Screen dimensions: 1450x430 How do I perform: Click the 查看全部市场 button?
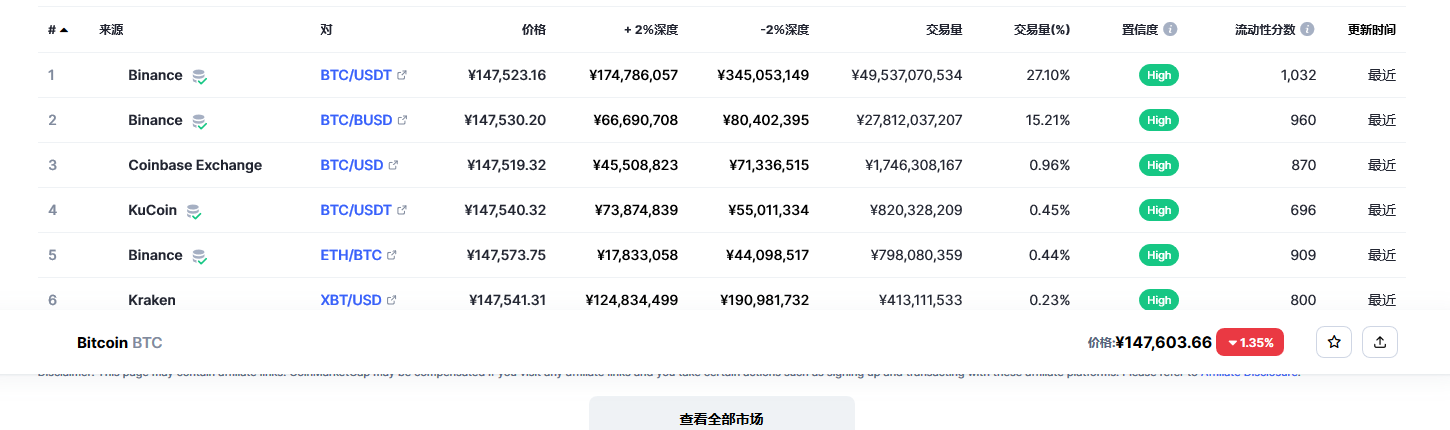pyautogui.click(x=722, y=419)
